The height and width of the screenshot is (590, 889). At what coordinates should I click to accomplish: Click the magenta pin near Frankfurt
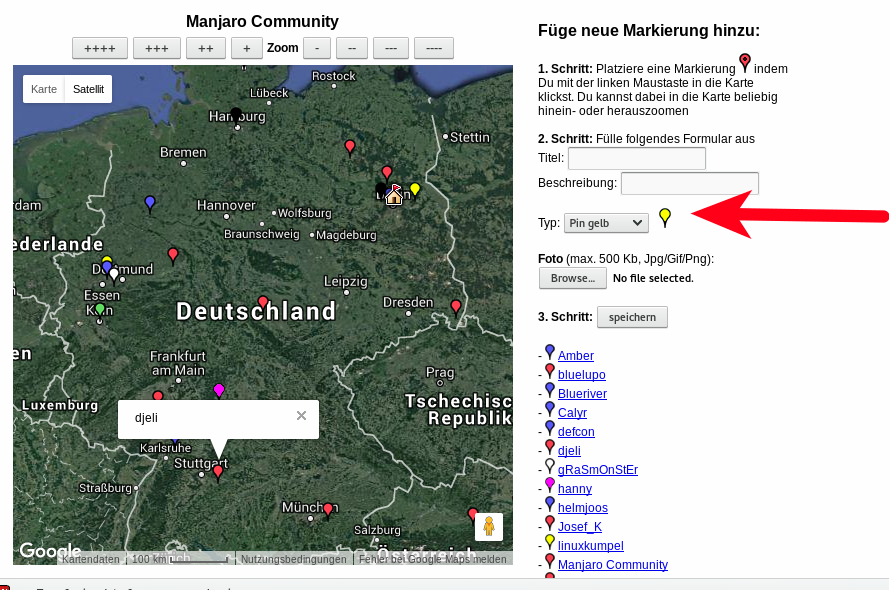click(219, 390)
